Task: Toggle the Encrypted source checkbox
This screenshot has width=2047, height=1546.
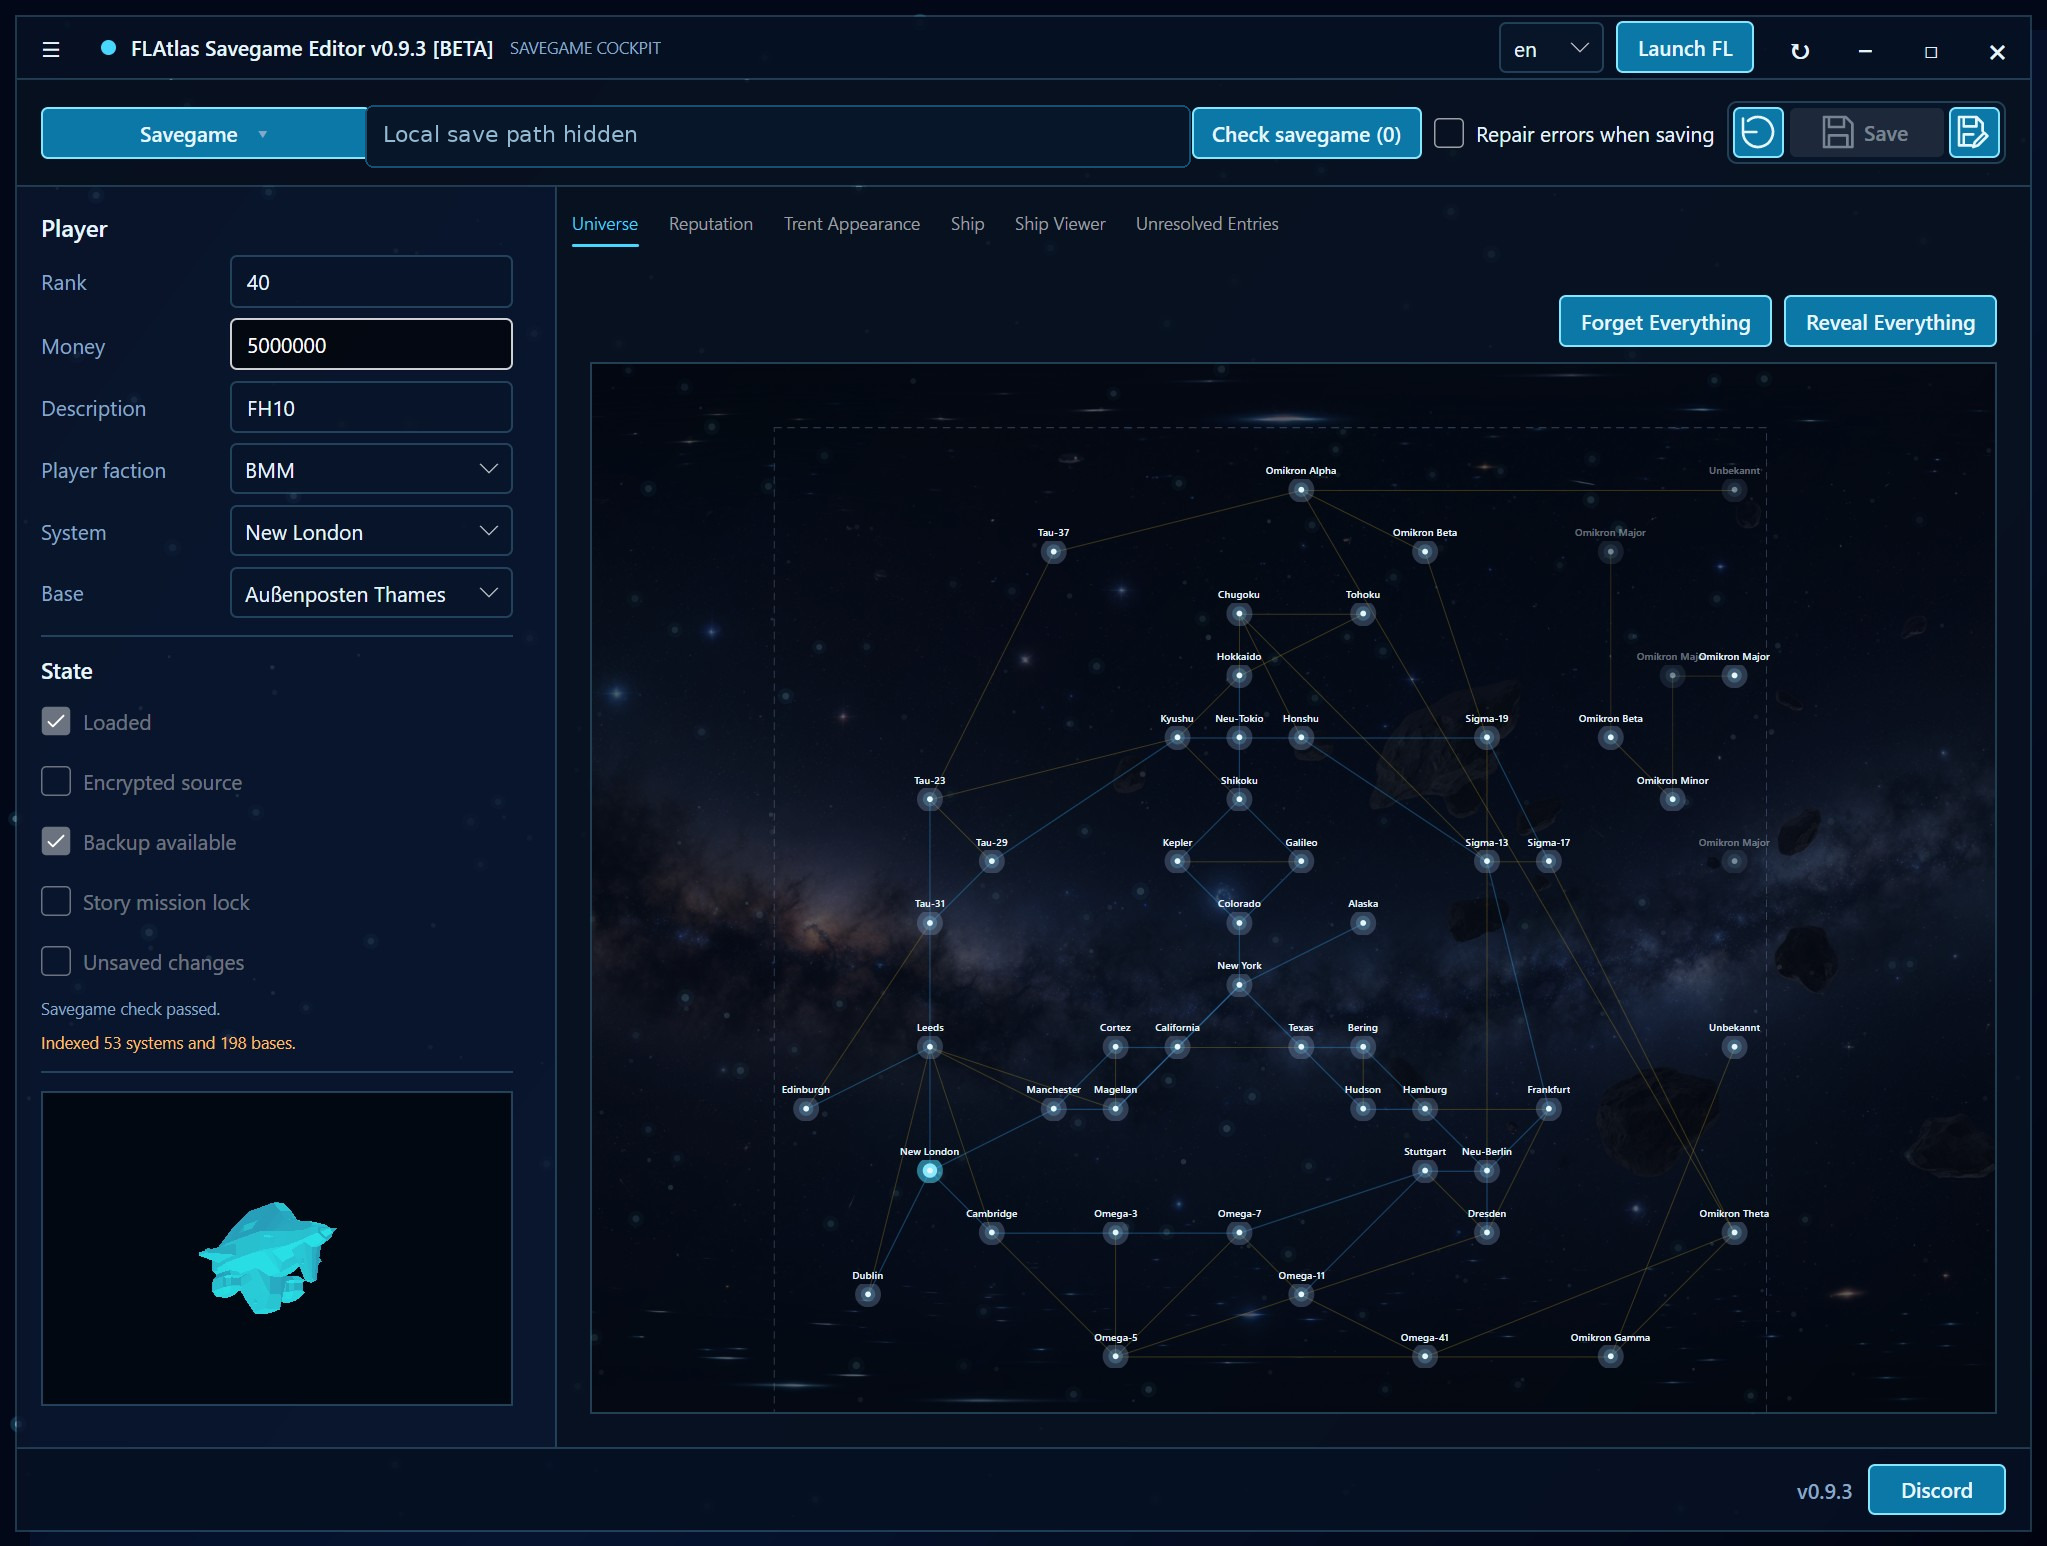Action: point(56,781)
